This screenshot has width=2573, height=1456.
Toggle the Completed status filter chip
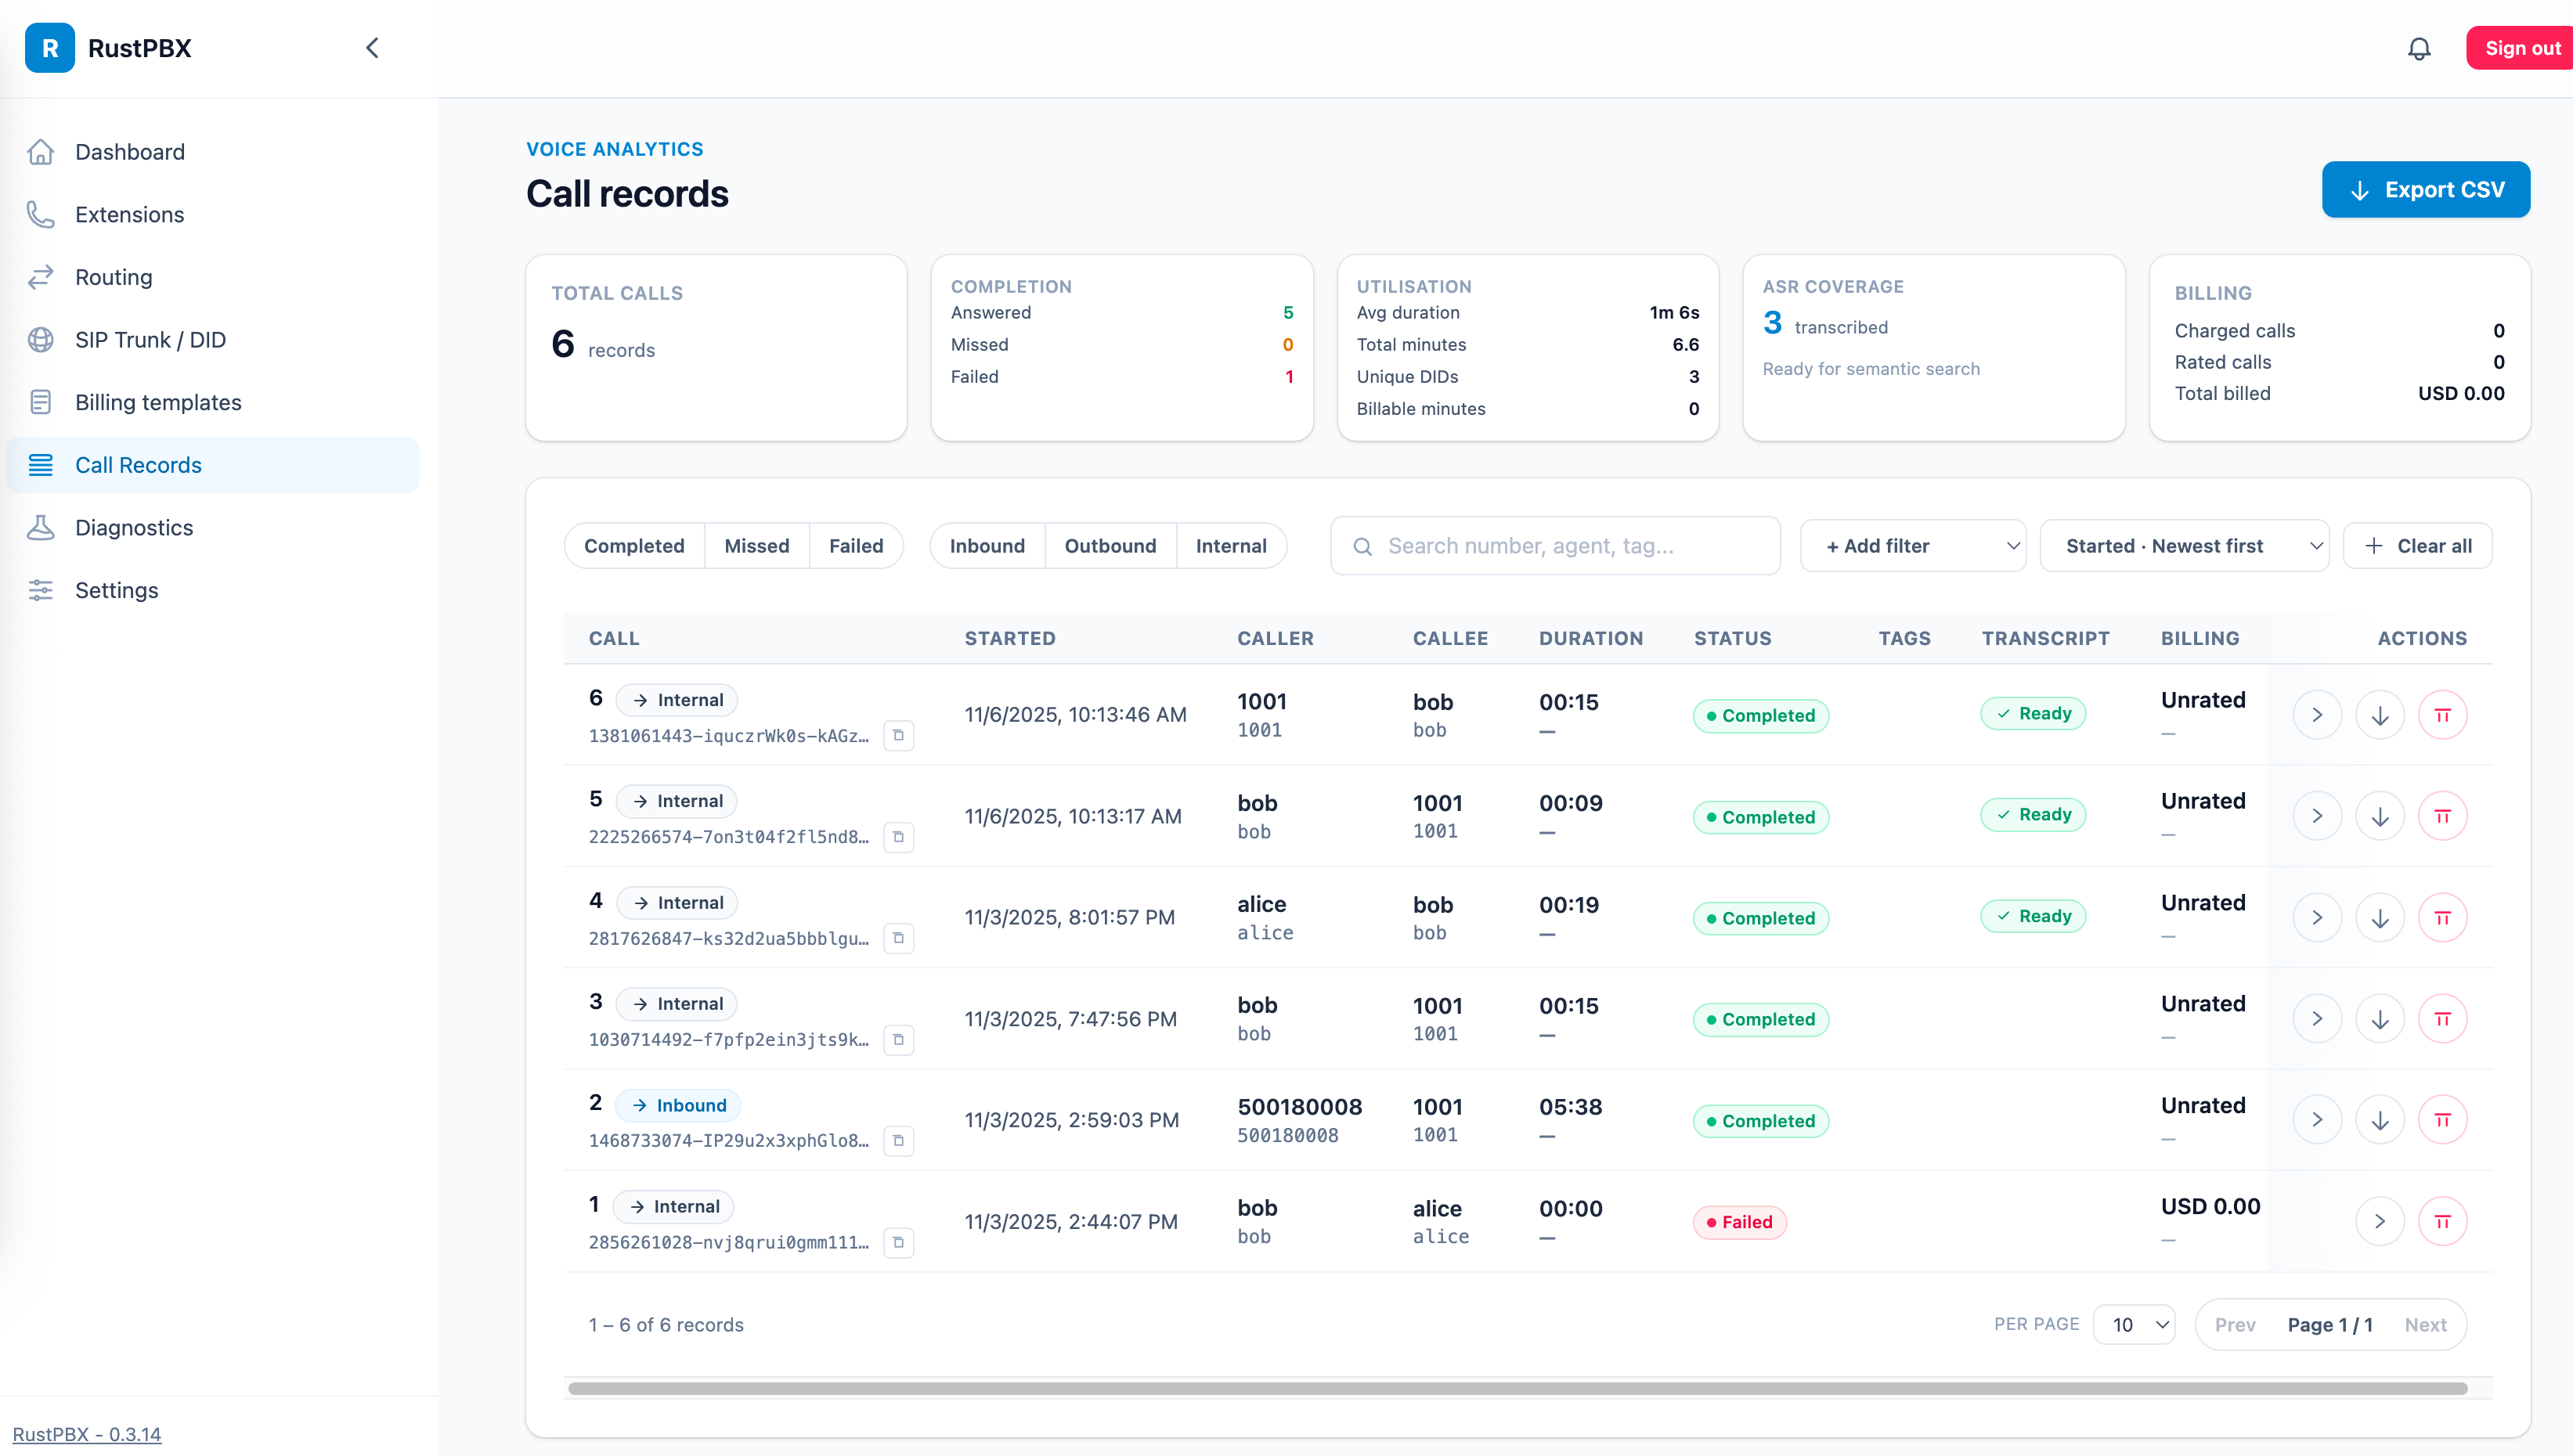coord(634,545)
